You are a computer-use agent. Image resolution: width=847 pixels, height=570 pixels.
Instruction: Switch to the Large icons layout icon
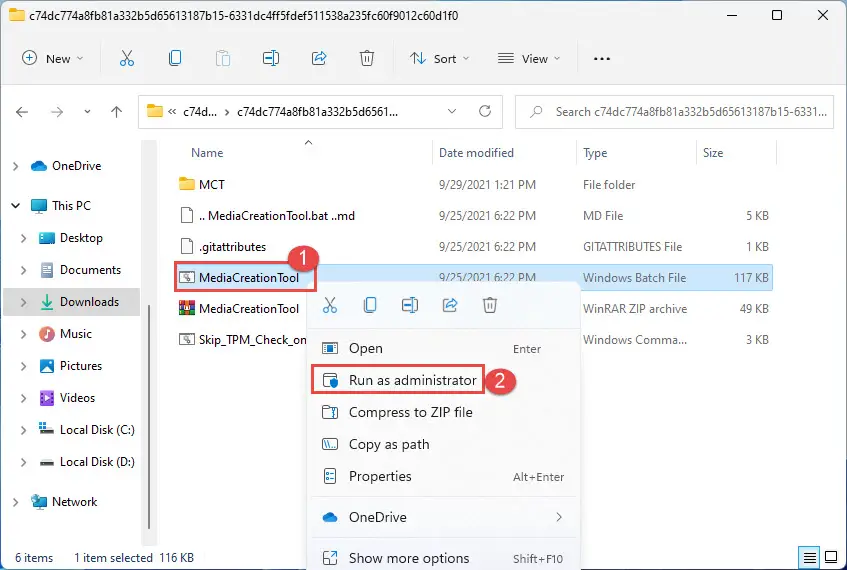point(831,557)
